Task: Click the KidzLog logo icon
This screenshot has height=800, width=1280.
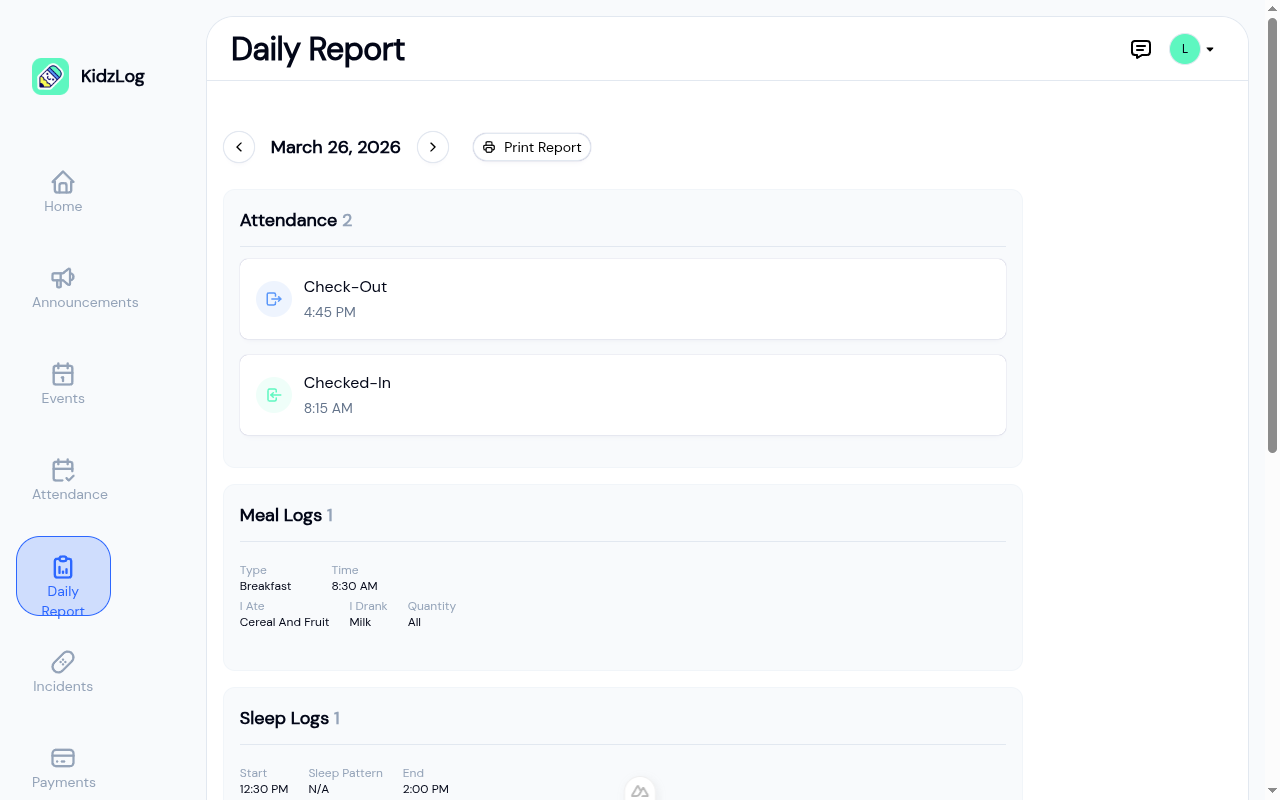Action: click(x=50, y=76)
